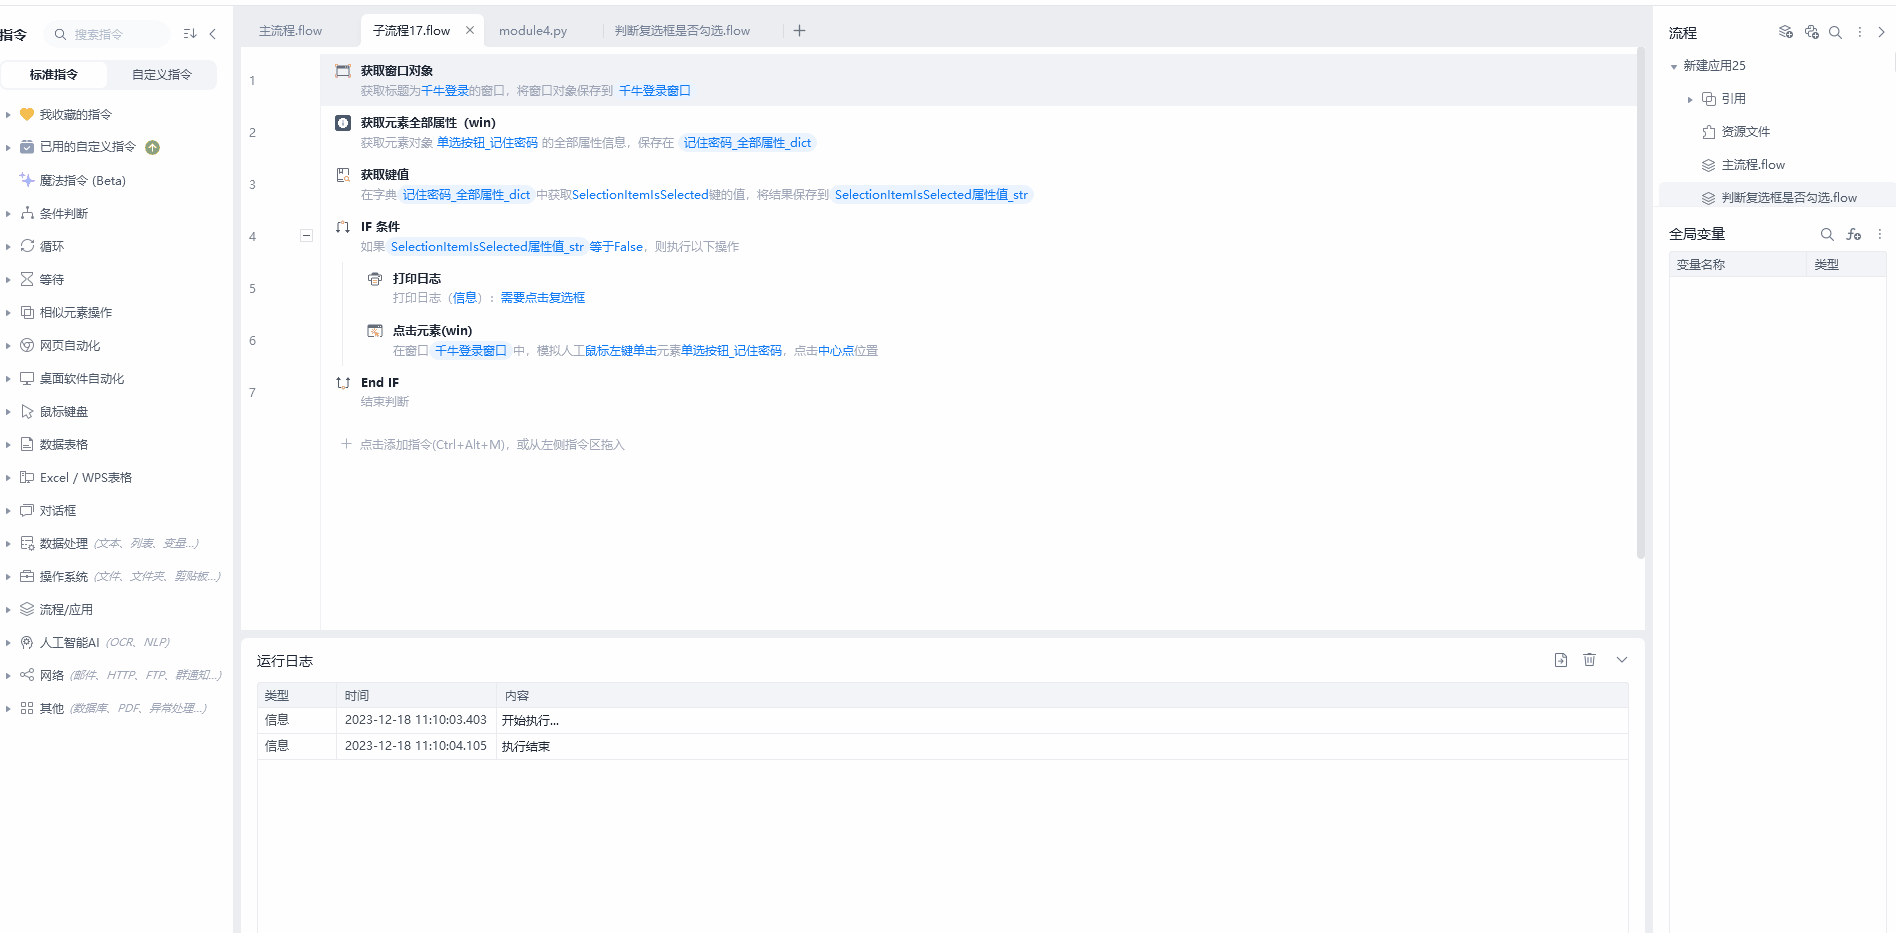Click the new flow icon in 流程 panel
This screenshot has width=1896, height=933.
coord(1785,32)
